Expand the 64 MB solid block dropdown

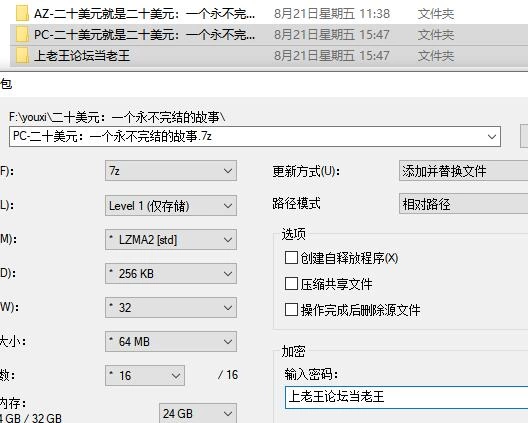[171, 341]
